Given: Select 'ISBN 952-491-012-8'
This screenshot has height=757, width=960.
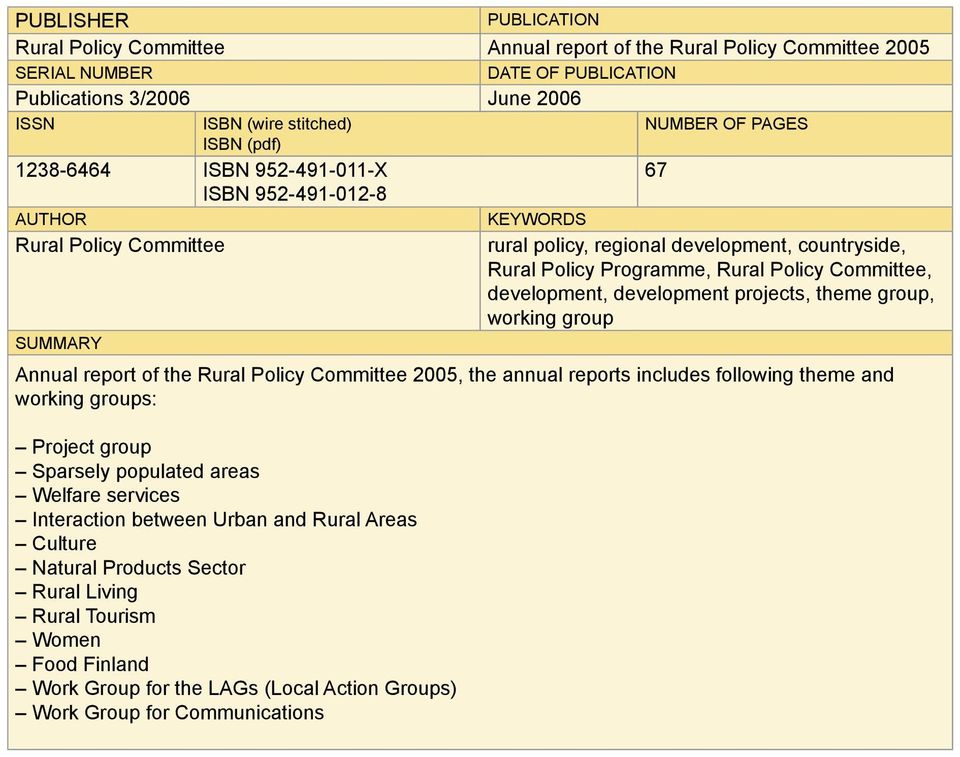Looking at the screenshot, I should click(x=294, y=194).
